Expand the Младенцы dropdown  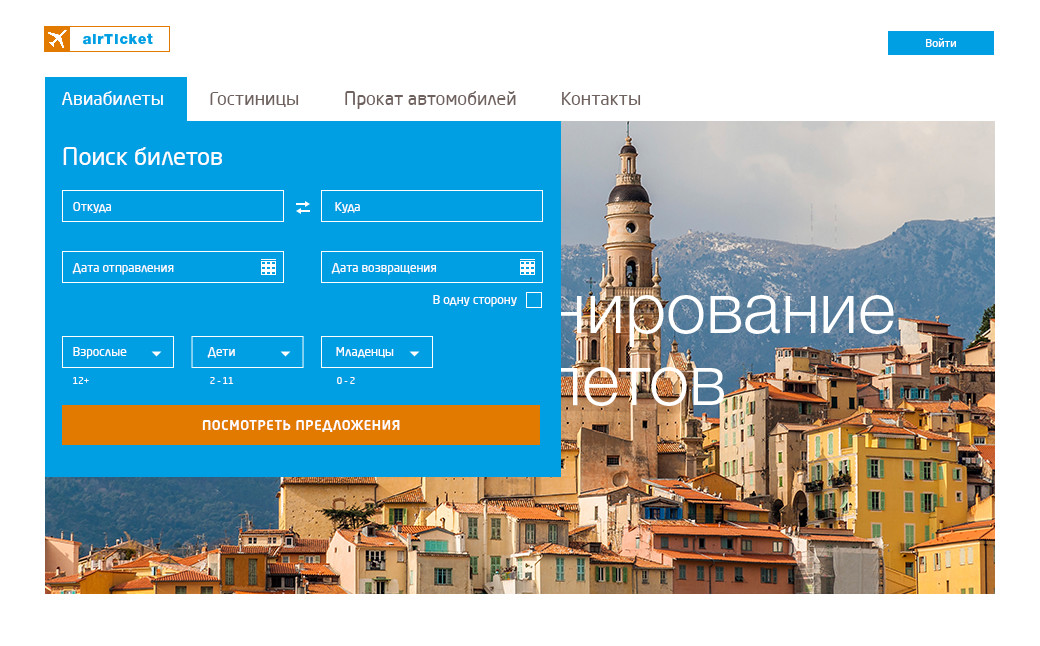point(377,352)
